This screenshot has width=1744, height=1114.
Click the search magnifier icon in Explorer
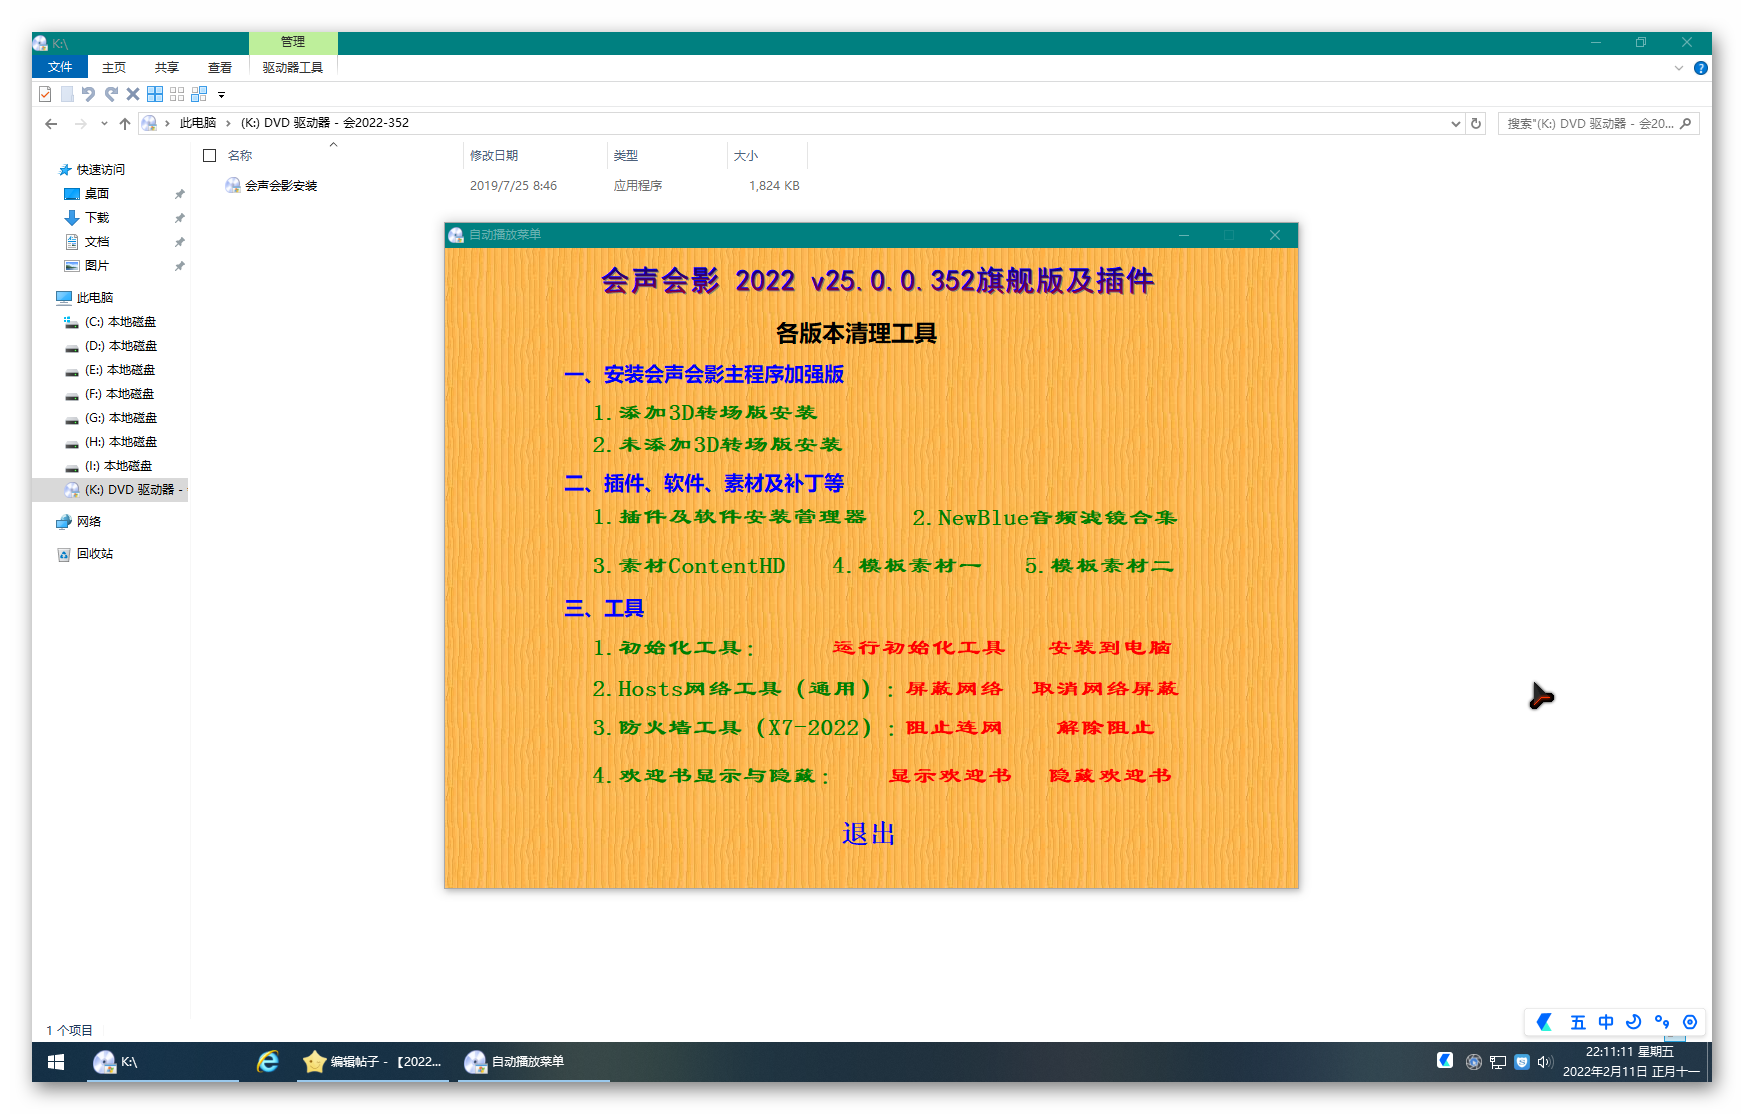[1686, 123]
